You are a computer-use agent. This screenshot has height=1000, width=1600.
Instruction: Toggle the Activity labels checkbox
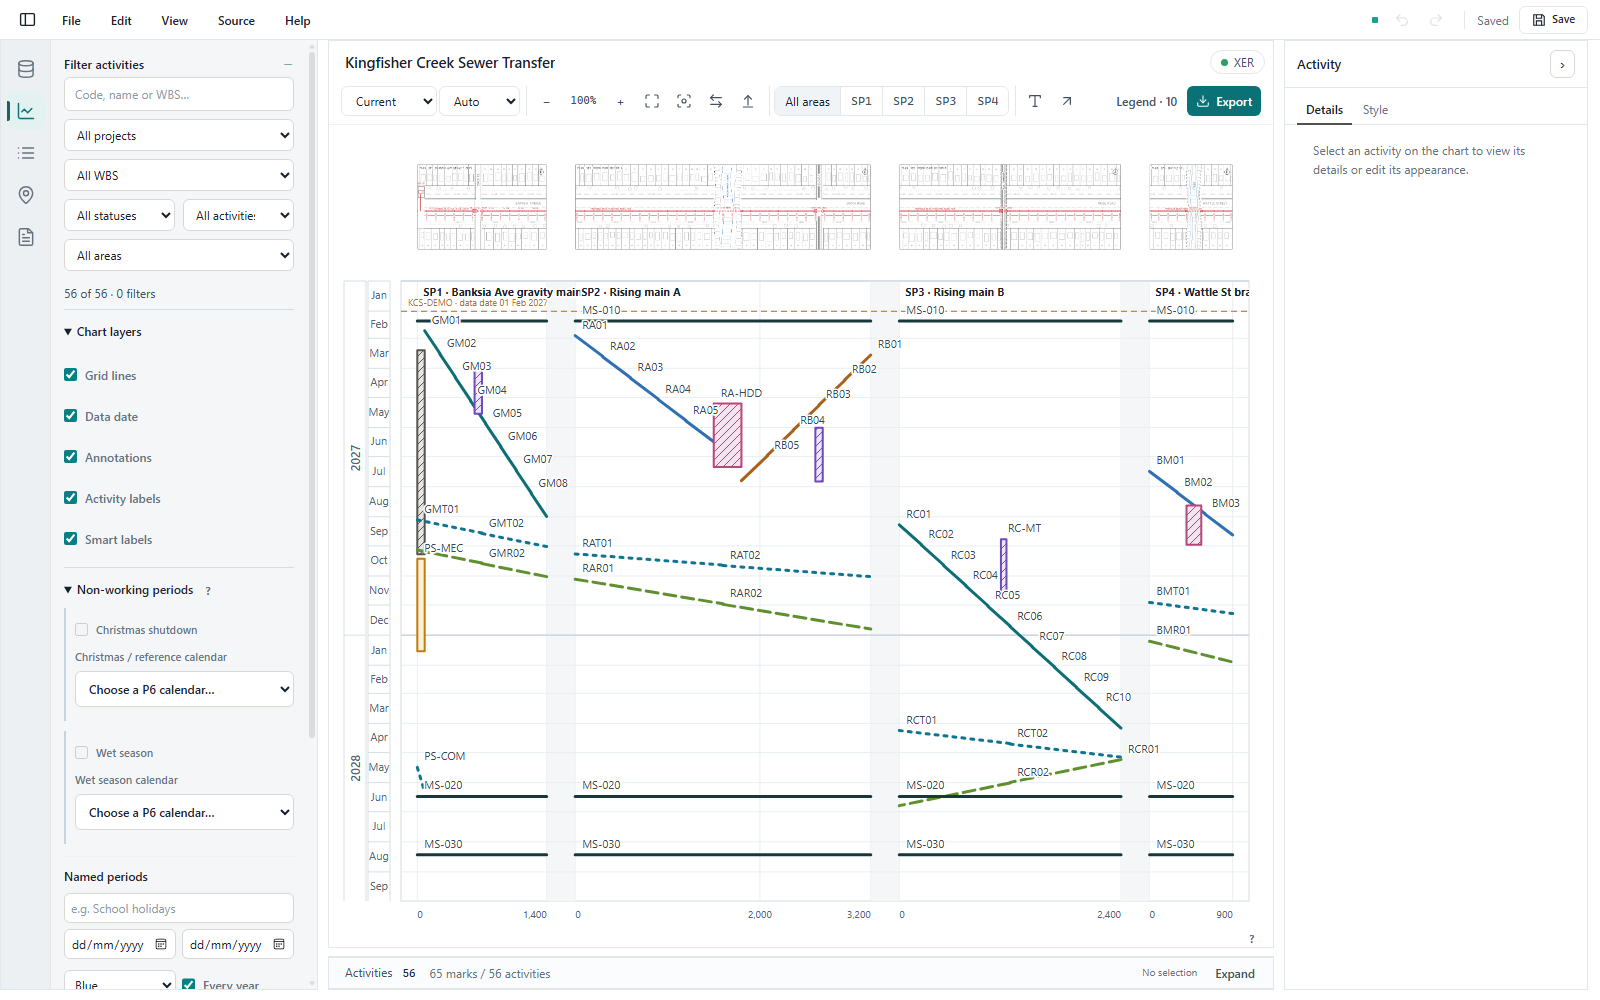pos(70,498)
